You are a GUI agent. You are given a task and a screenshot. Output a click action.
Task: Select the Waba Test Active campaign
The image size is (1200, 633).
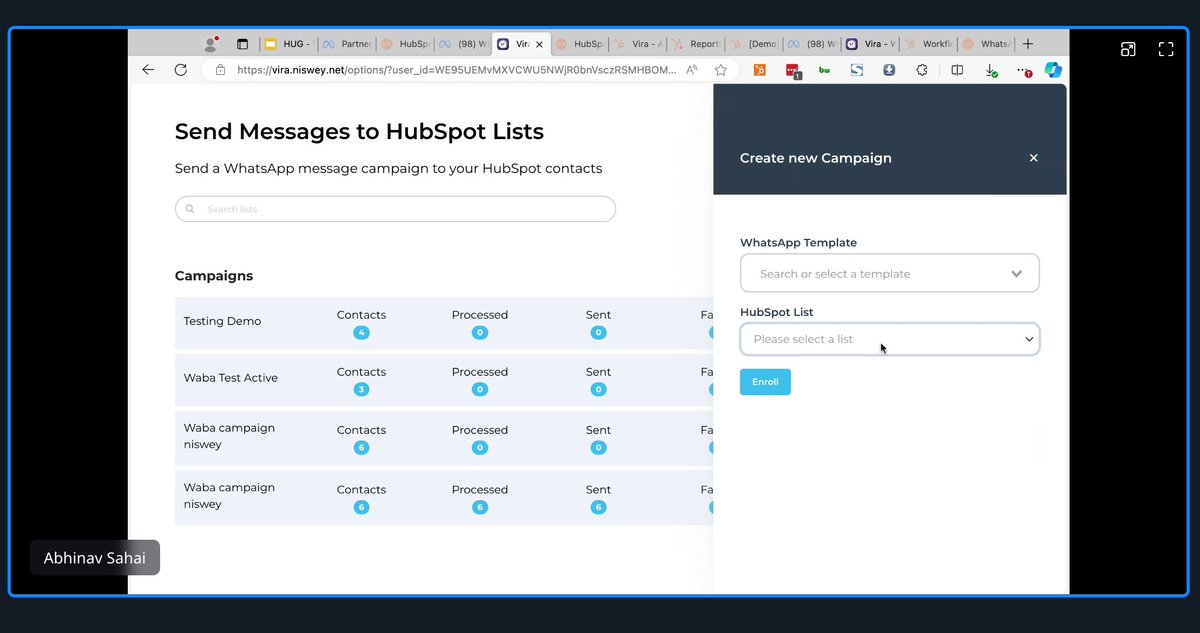[x=231, y=378]
